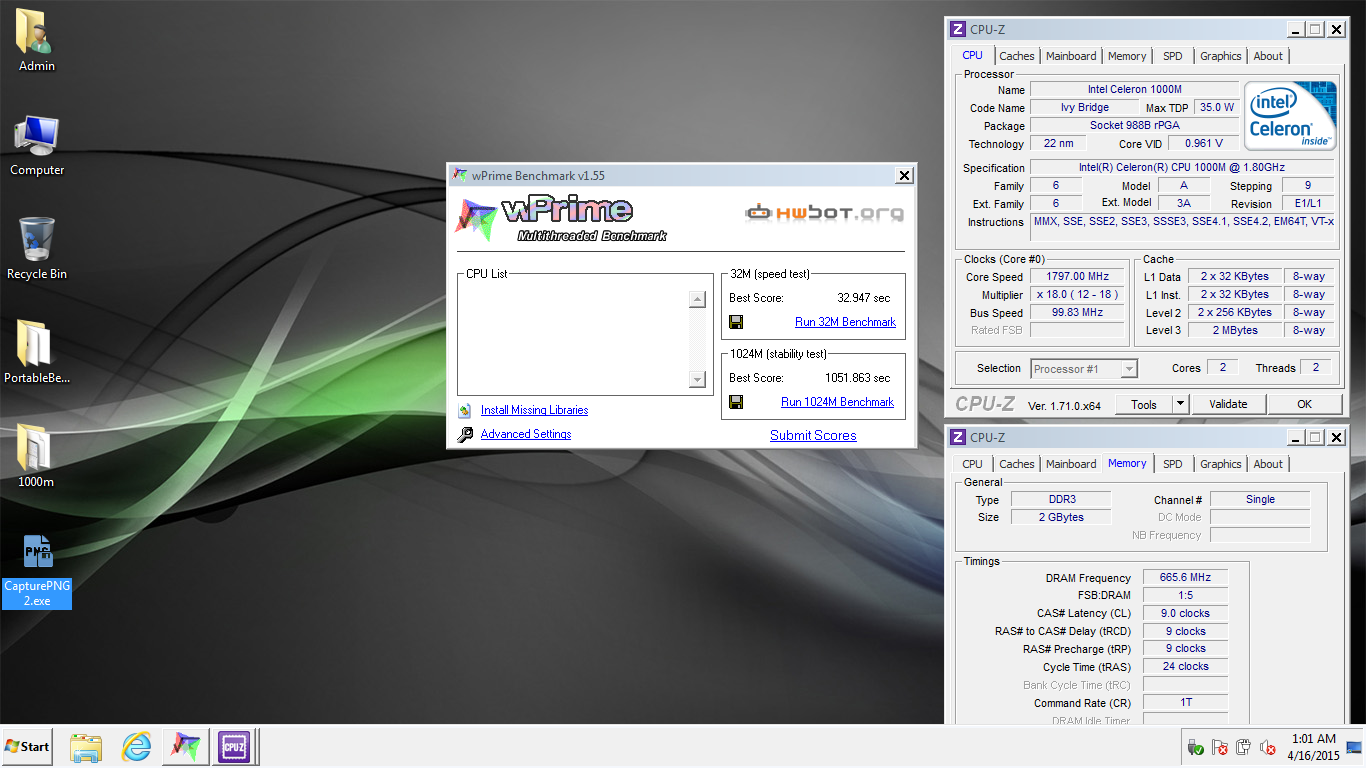The height and width of the screenshot is (768, 1366).
Task: Close the wPrime Benchmark window
Action: 904,175
